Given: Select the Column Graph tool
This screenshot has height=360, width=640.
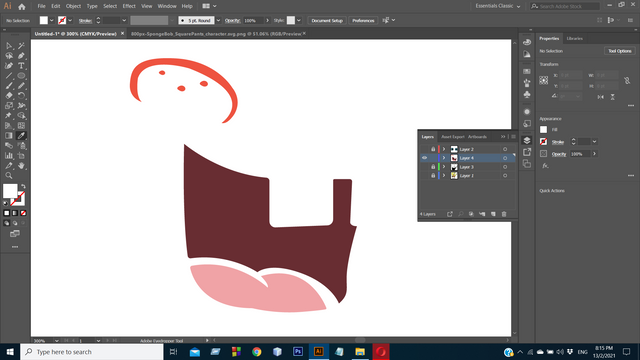Looking at the screenshot, I should (x=9, y=156).
